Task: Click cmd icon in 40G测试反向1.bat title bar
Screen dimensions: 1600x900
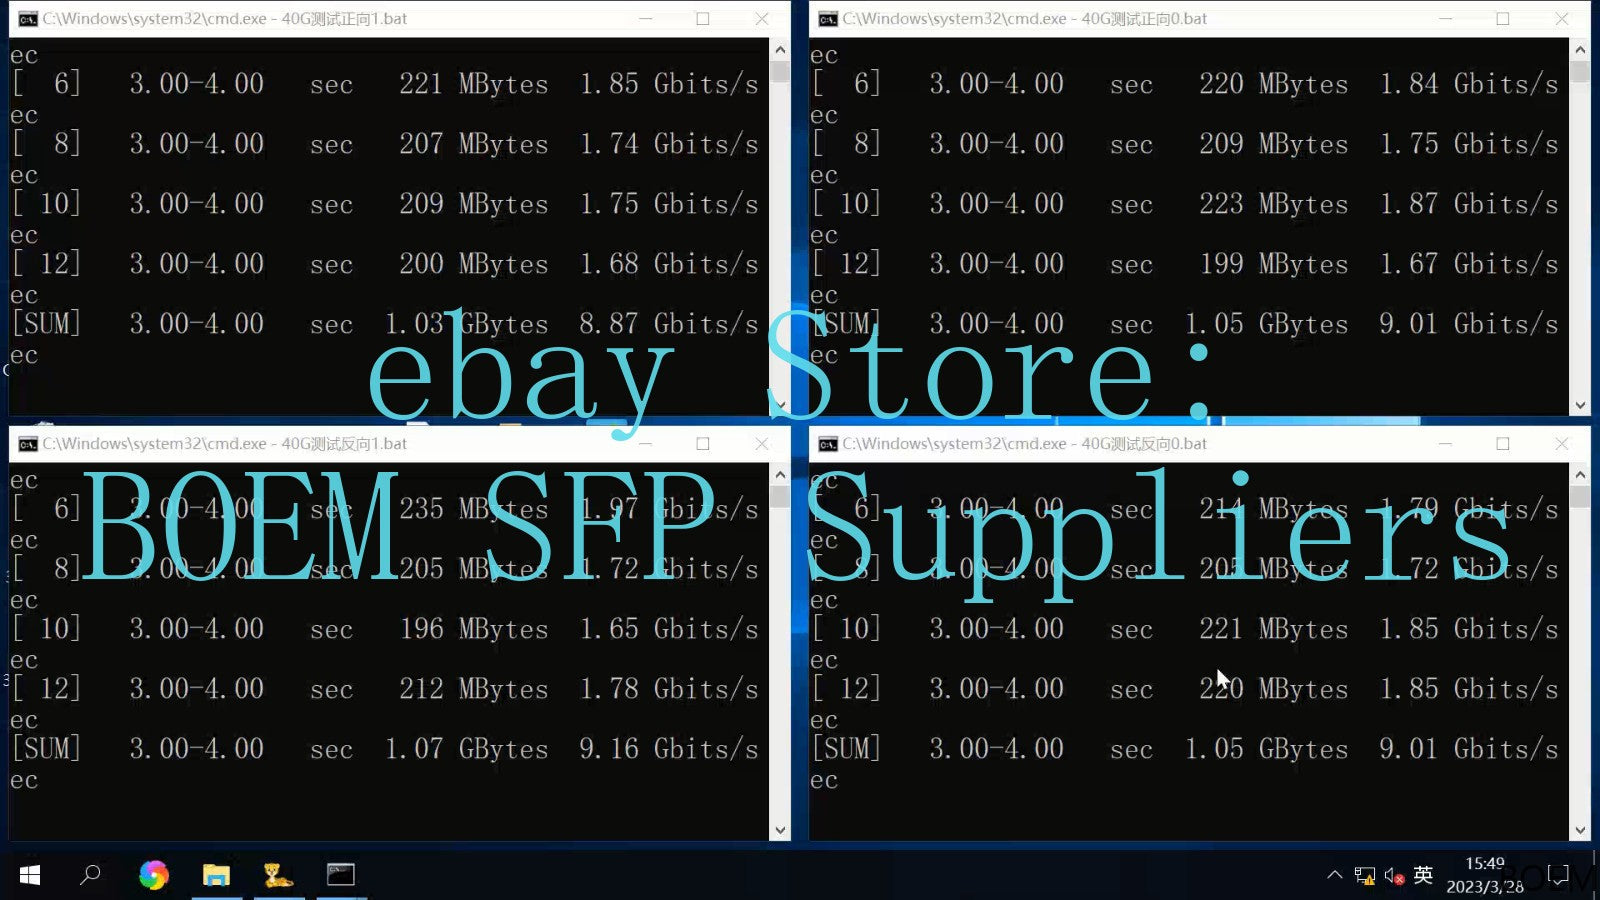Action: 28,444
